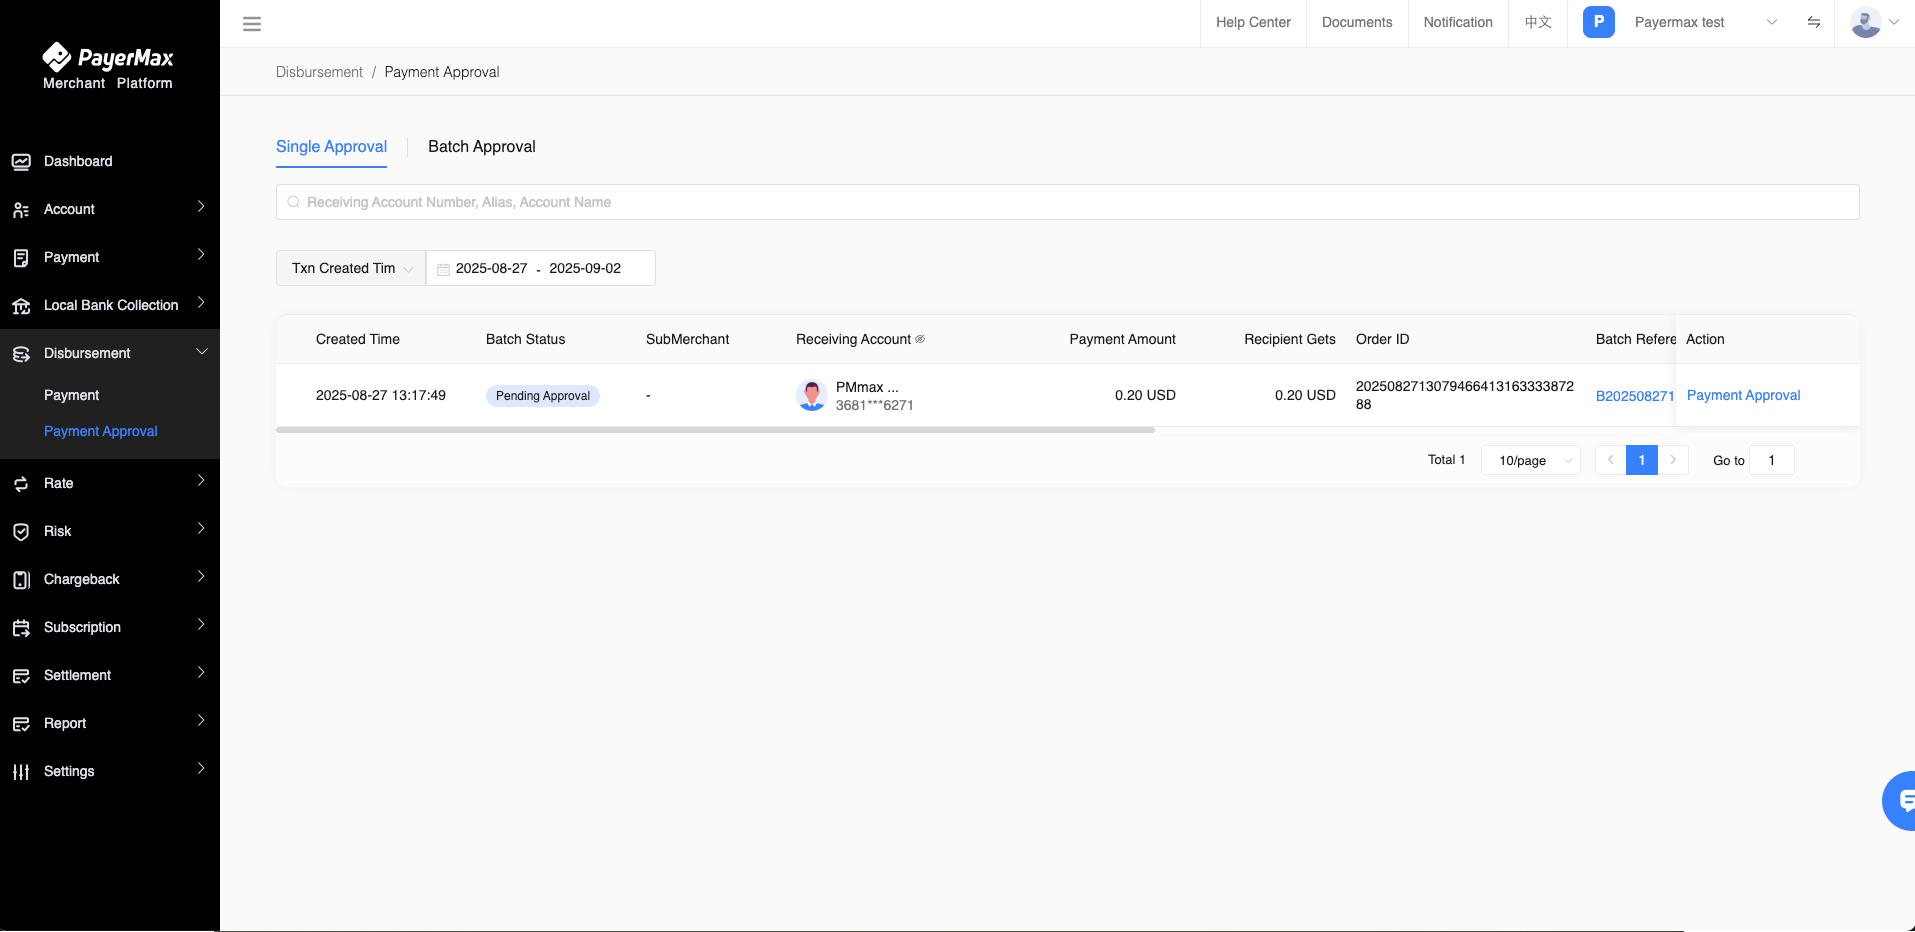Image resolution: width=1915 pixels, height=932 pixels.
Task: Select the Dashboard icon in sidebar
Action: [x=22, y=161]
